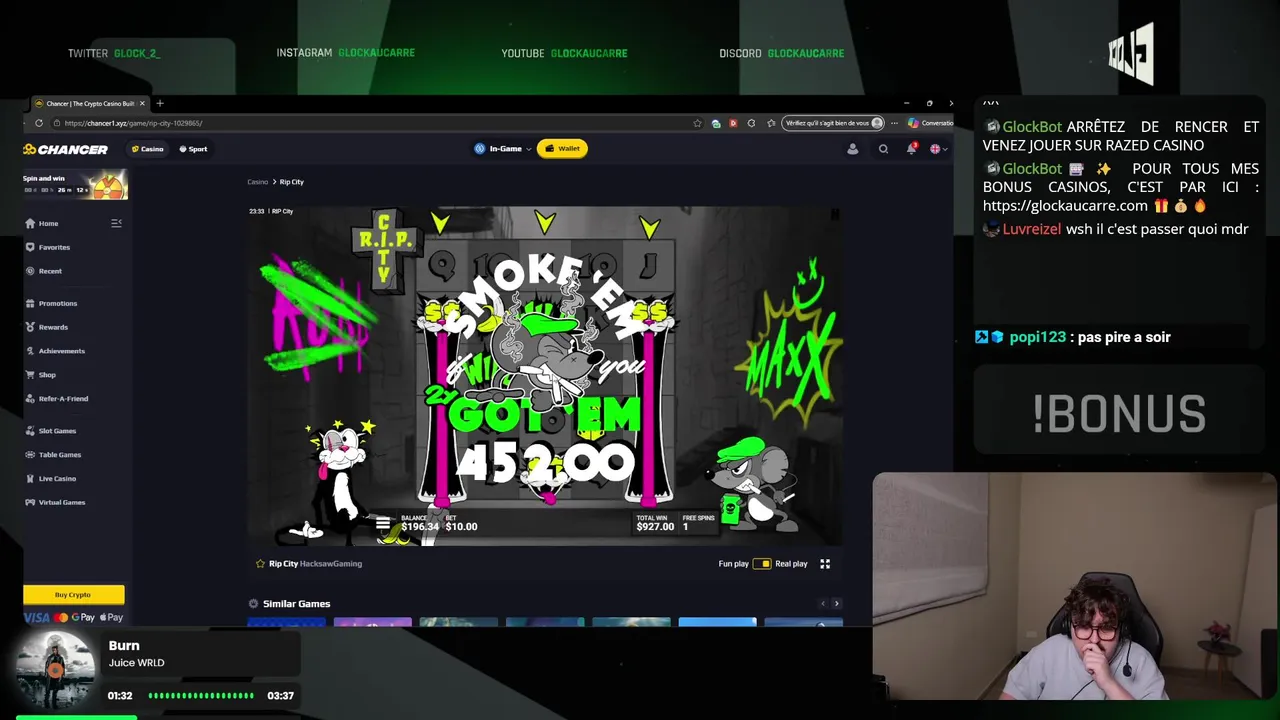The image size is (1280, 720).
Task: Open the Conversation copilot button
Action: 931,123
